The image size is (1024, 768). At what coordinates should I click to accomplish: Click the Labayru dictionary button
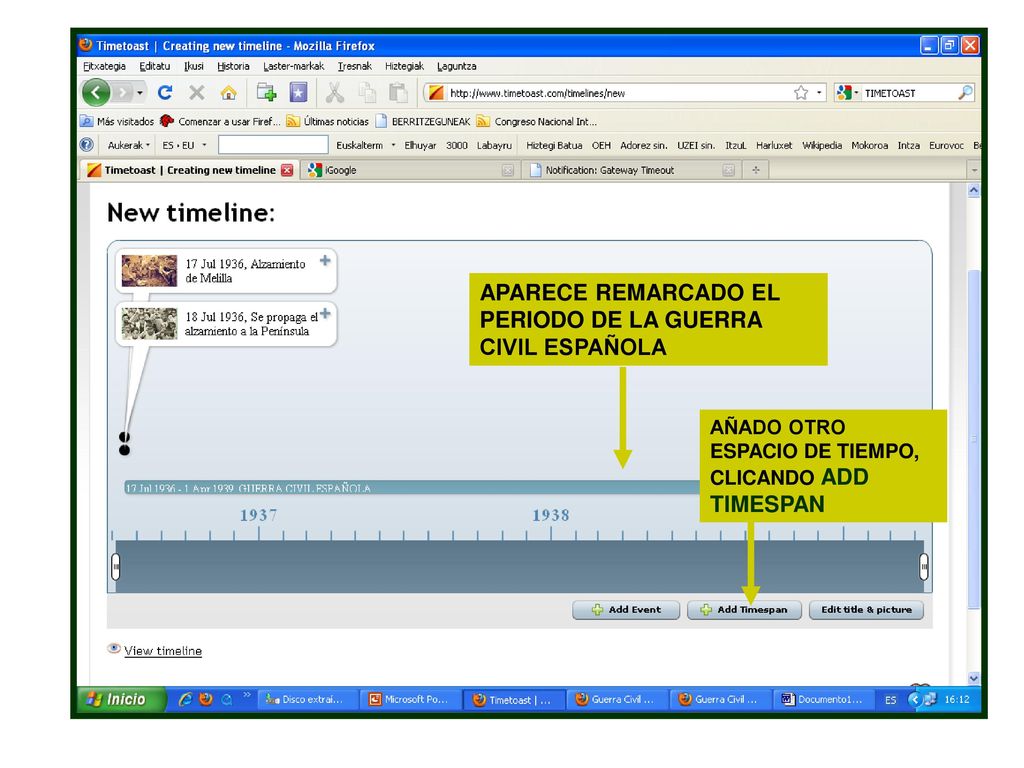tap(494, 145)
